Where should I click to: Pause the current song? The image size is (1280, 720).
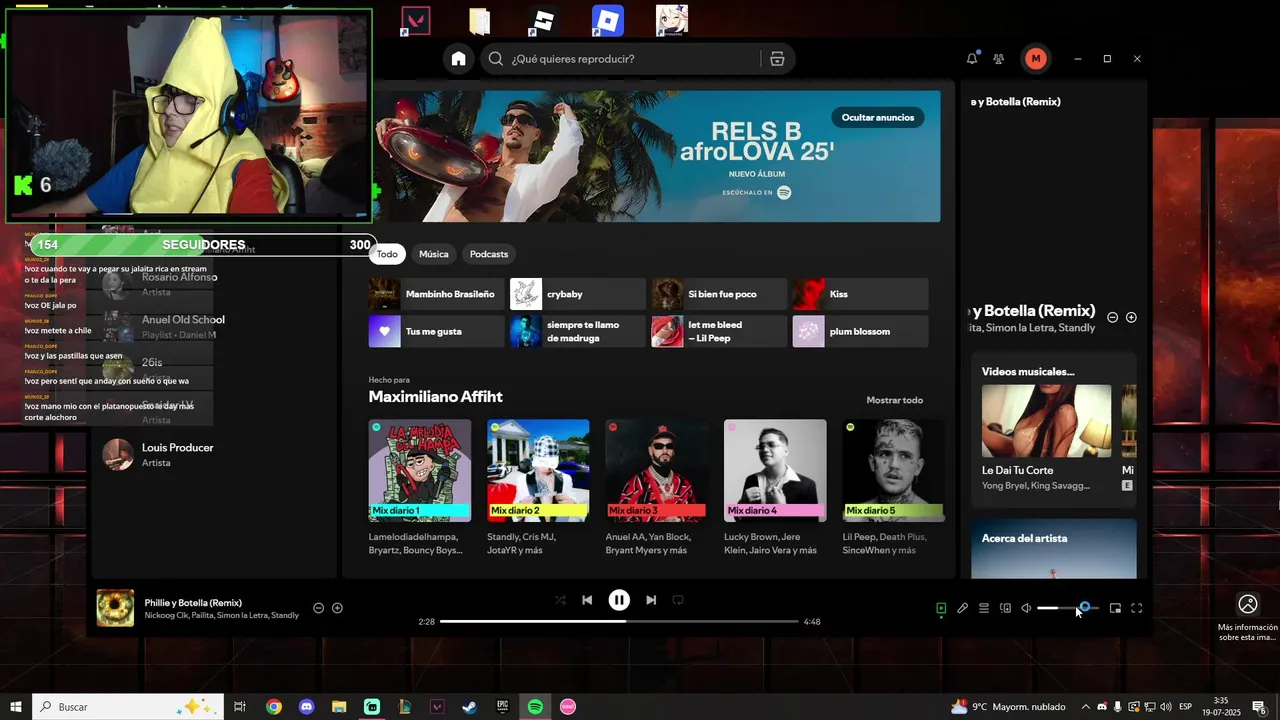[x=619, y=600]
